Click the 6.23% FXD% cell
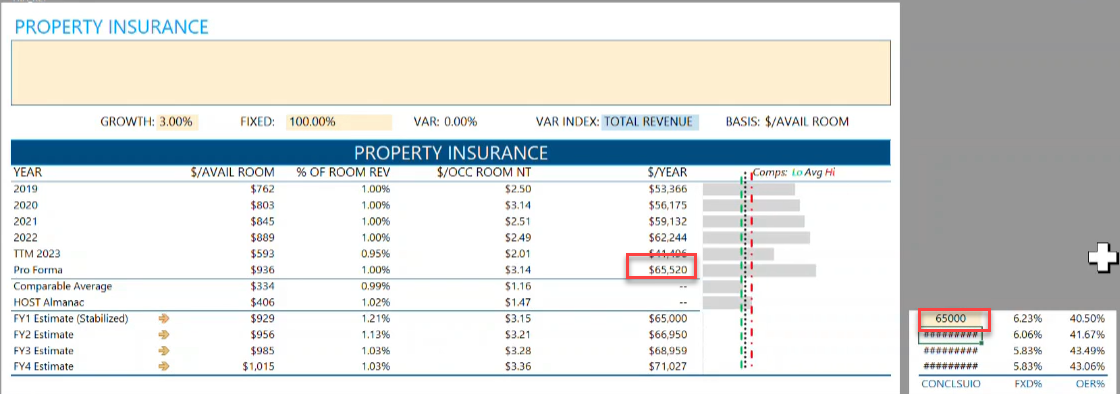Image resolution: width=1120 pixels, height=394 pixels. (x=1027, y=319)
